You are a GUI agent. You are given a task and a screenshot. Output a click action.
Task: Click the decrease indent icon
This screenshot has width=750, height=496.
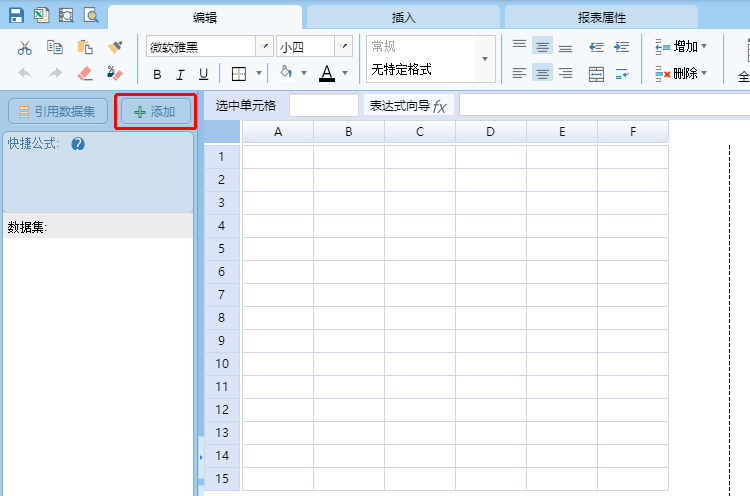596,46
